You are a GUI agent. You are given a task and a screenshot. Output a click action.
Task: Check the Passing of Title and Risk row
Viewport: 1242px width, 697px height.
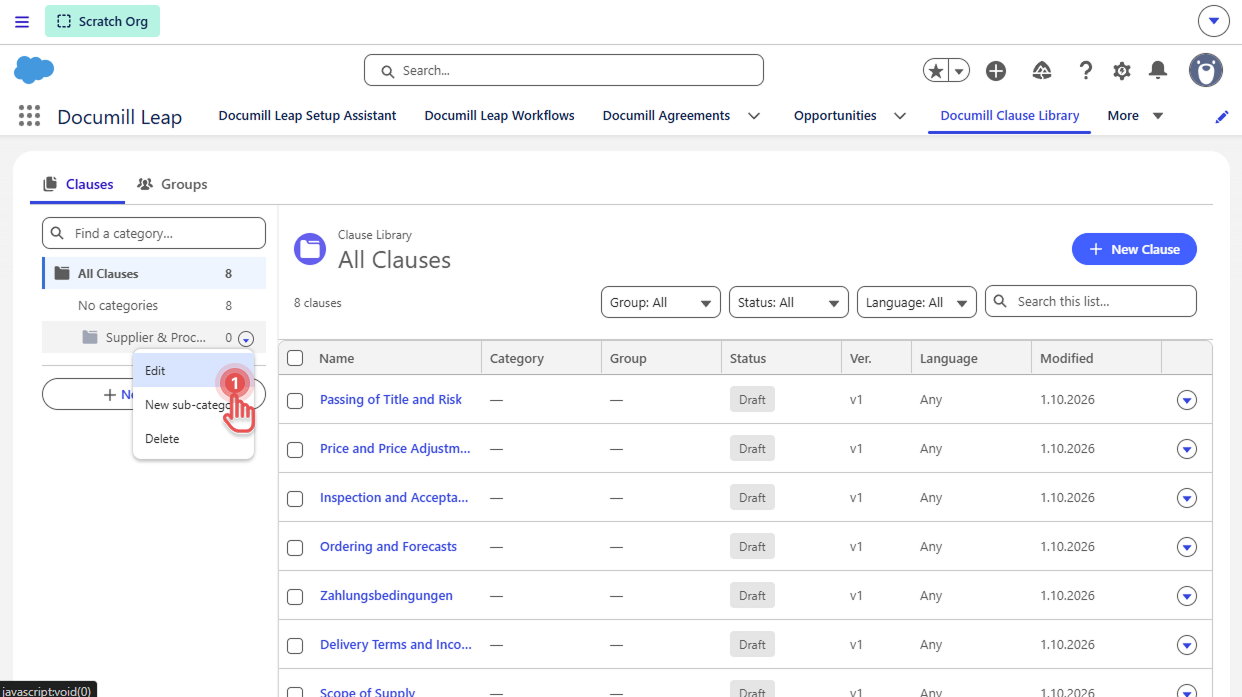[295, 400]
